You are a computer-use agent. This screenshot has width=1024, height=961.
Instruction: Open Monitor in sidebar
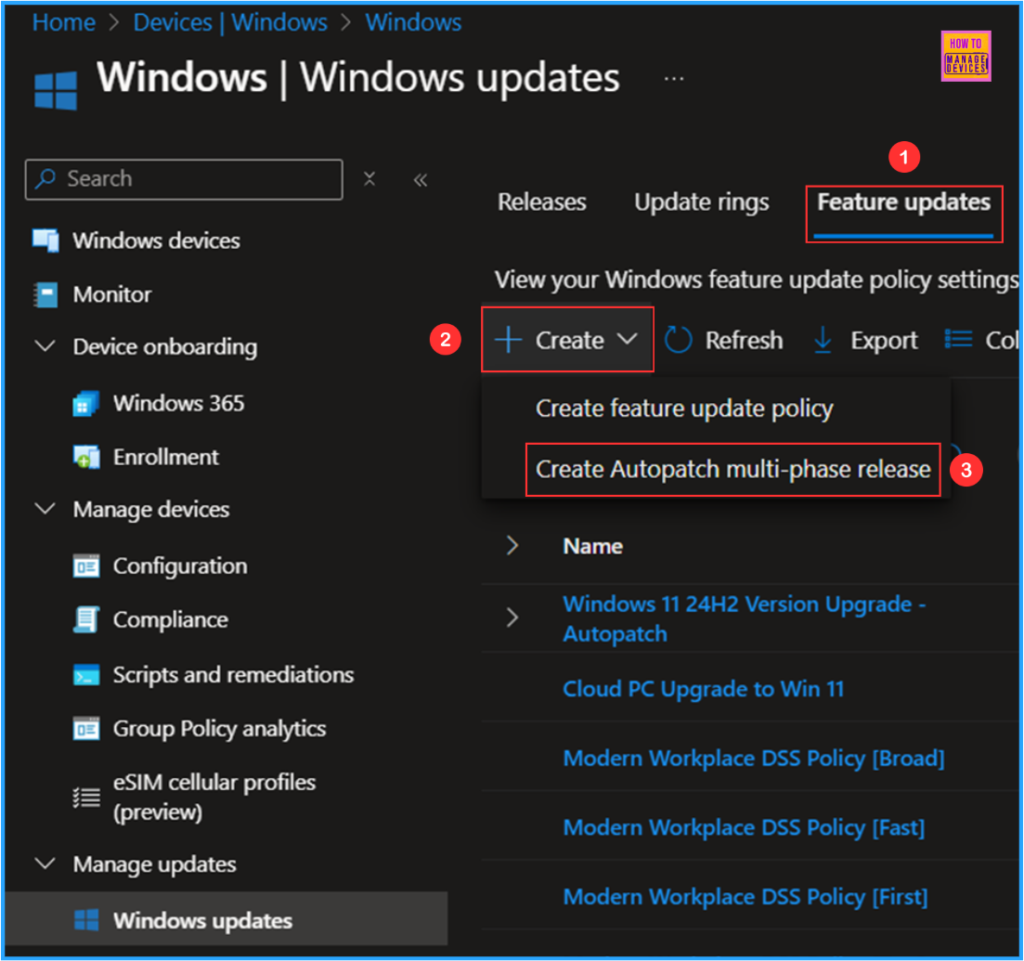point(112,294)
